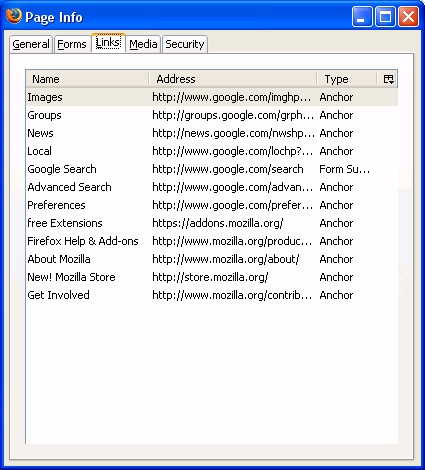Screen dimensions: 425x470
Task: Click the google.com/advan... address cell
Action: (233, 187)
